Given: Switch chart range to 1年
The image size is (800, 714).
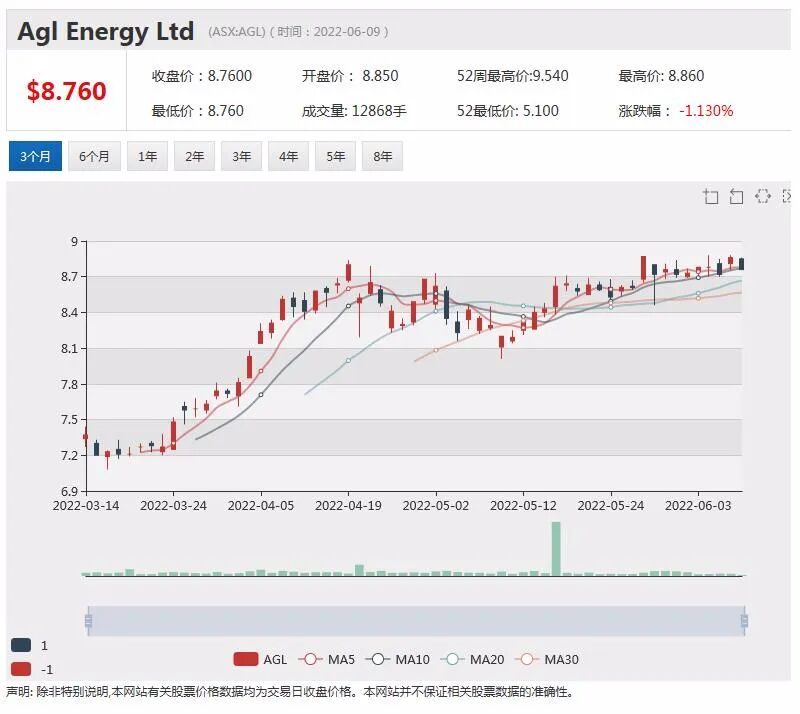Looking at the screenshot, I should 147,156.
